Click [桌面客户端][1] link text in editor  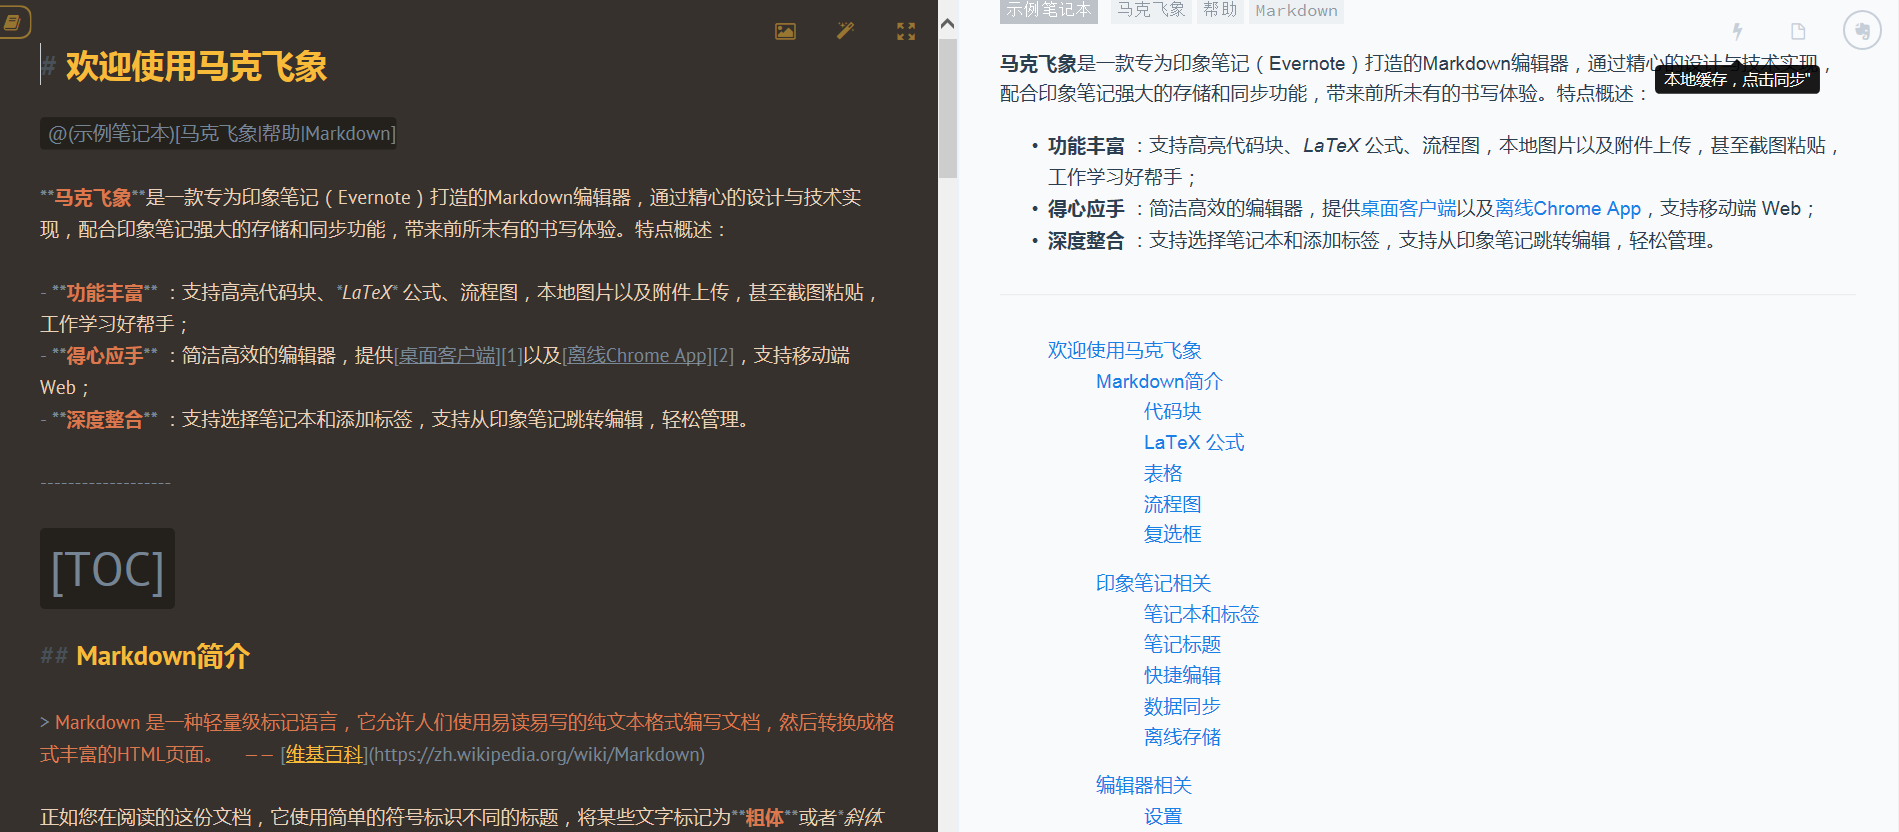coord(458,356)
